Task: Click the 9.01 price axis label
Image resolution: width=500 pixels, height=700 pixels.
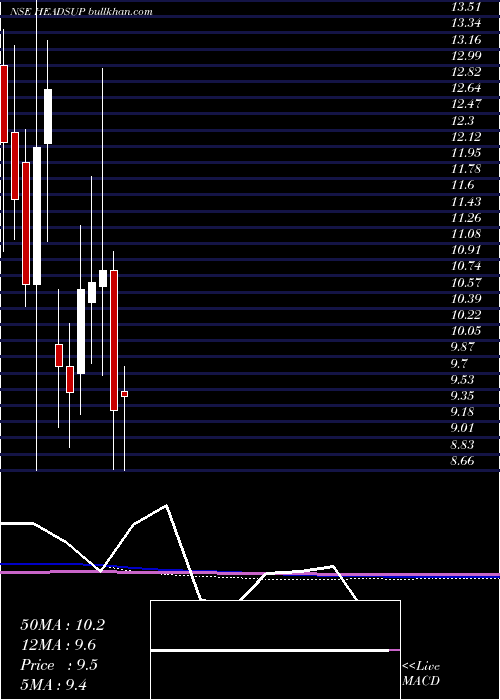Action: [462, 428]
